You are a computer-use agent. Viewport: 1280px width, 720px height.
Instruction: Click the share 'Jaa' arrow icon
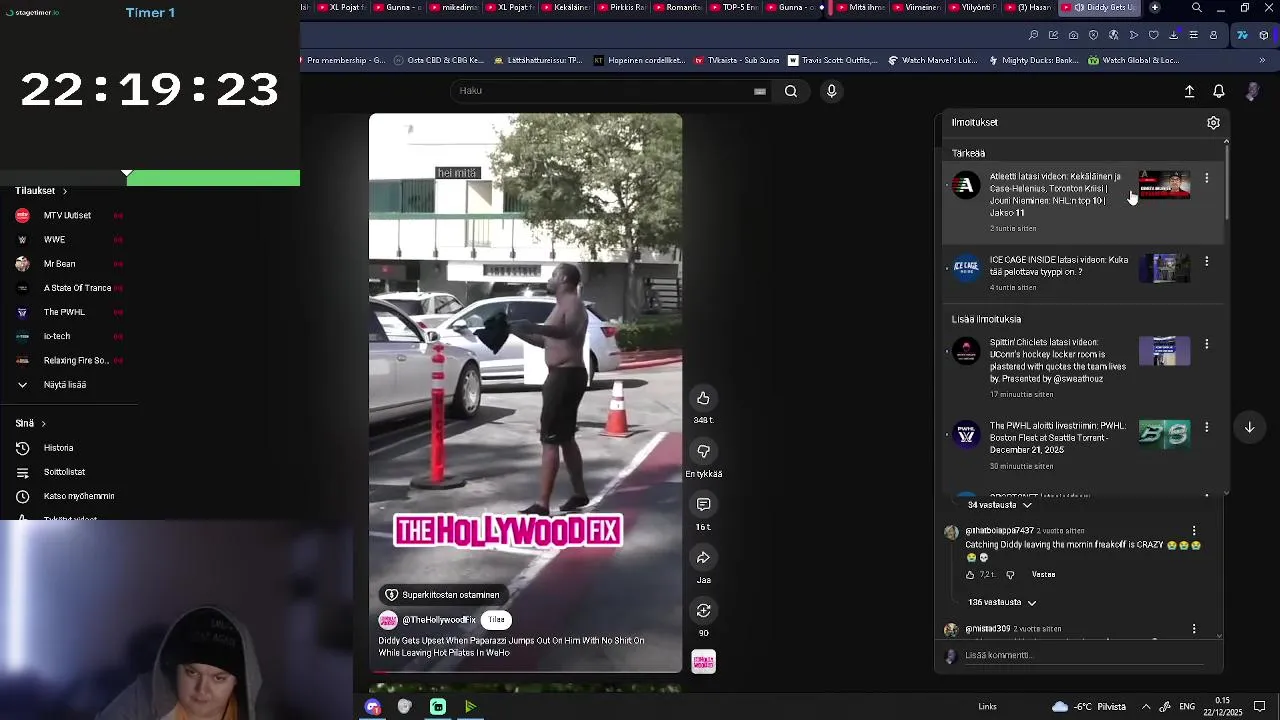703,557
